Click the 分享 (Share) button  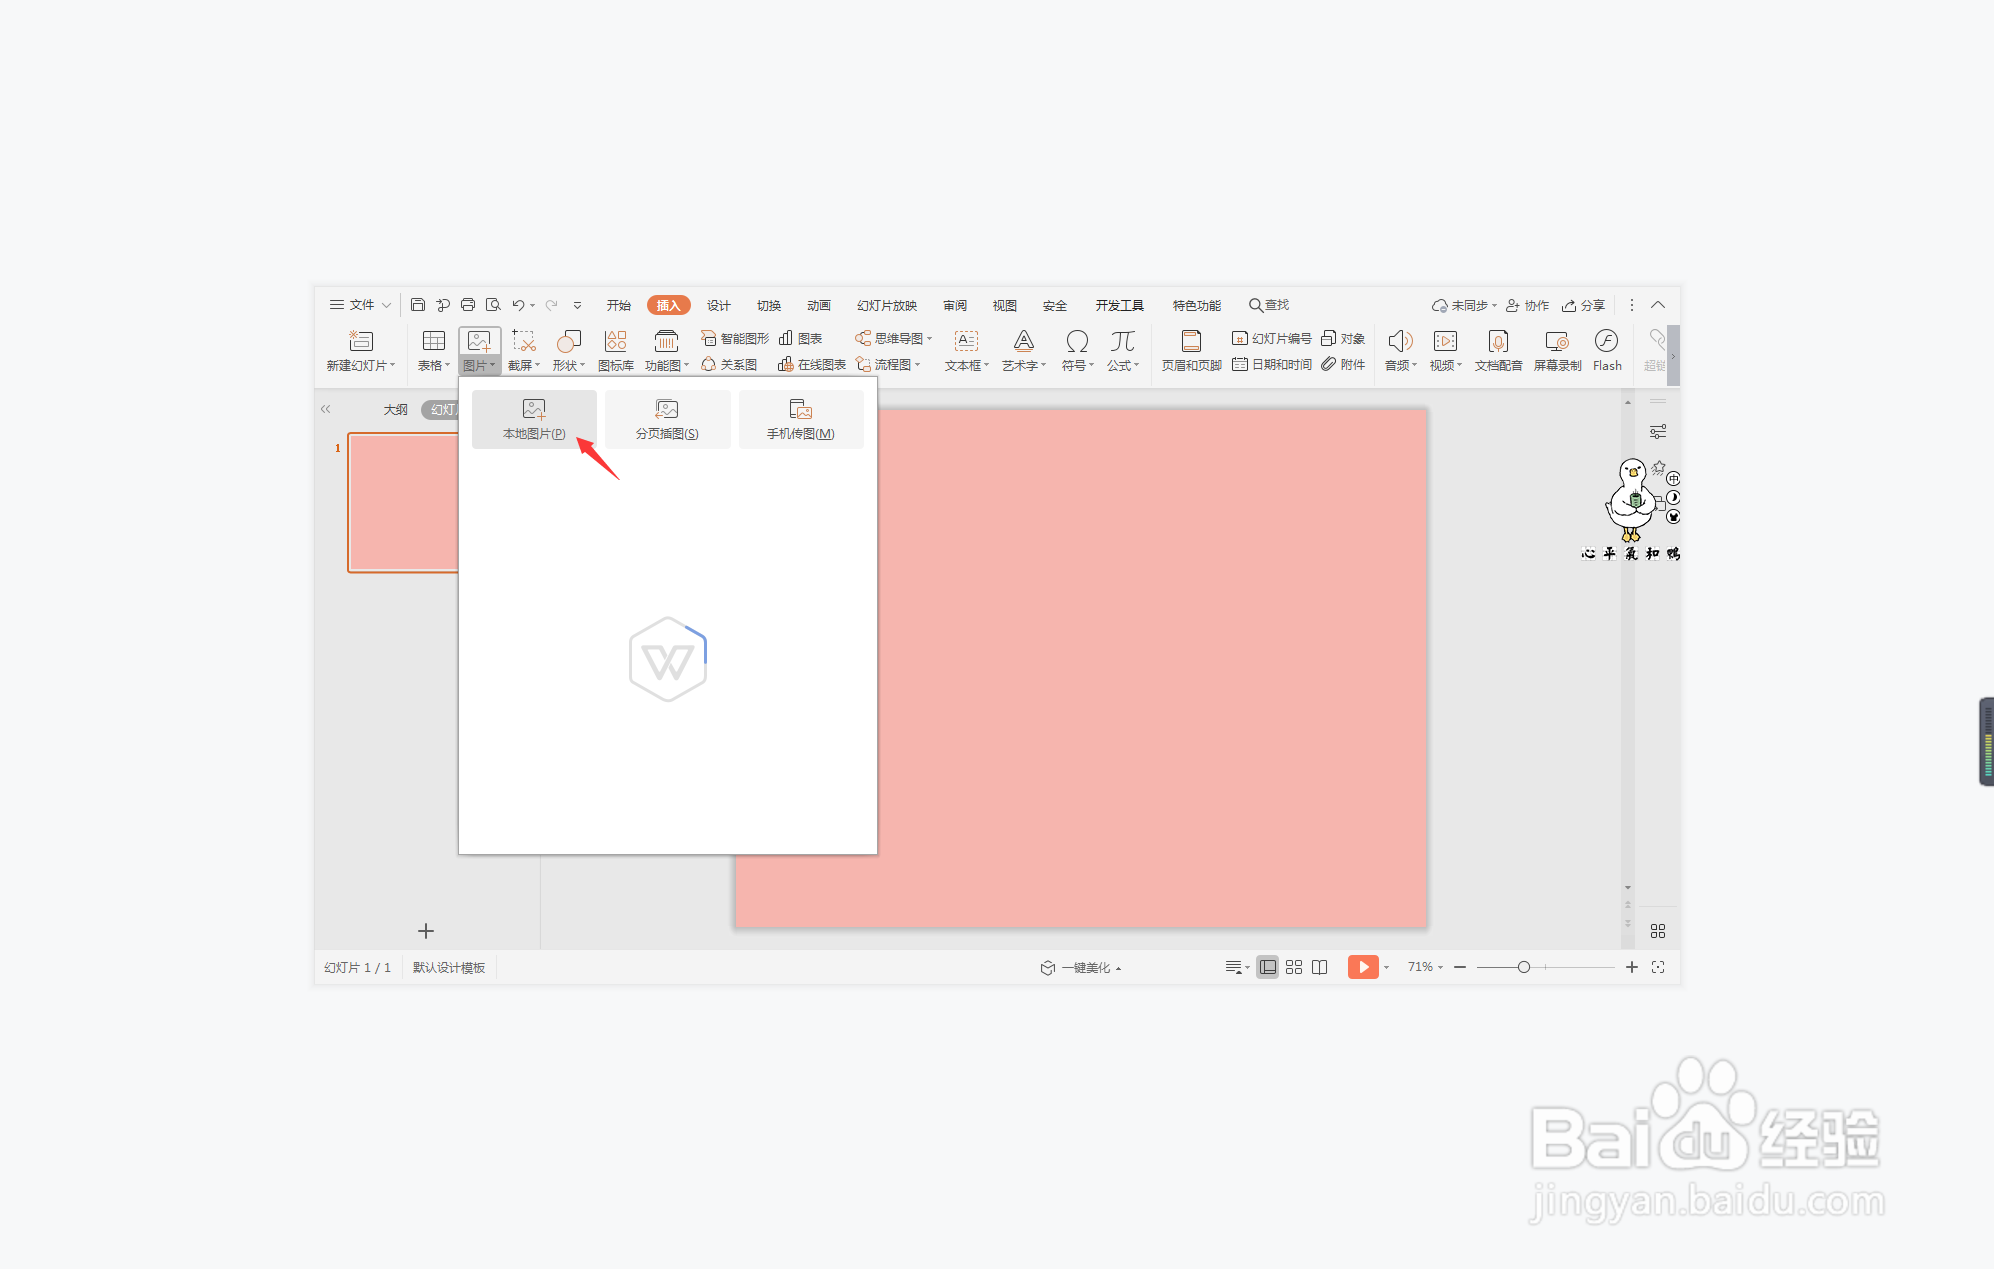(1584, 305)
